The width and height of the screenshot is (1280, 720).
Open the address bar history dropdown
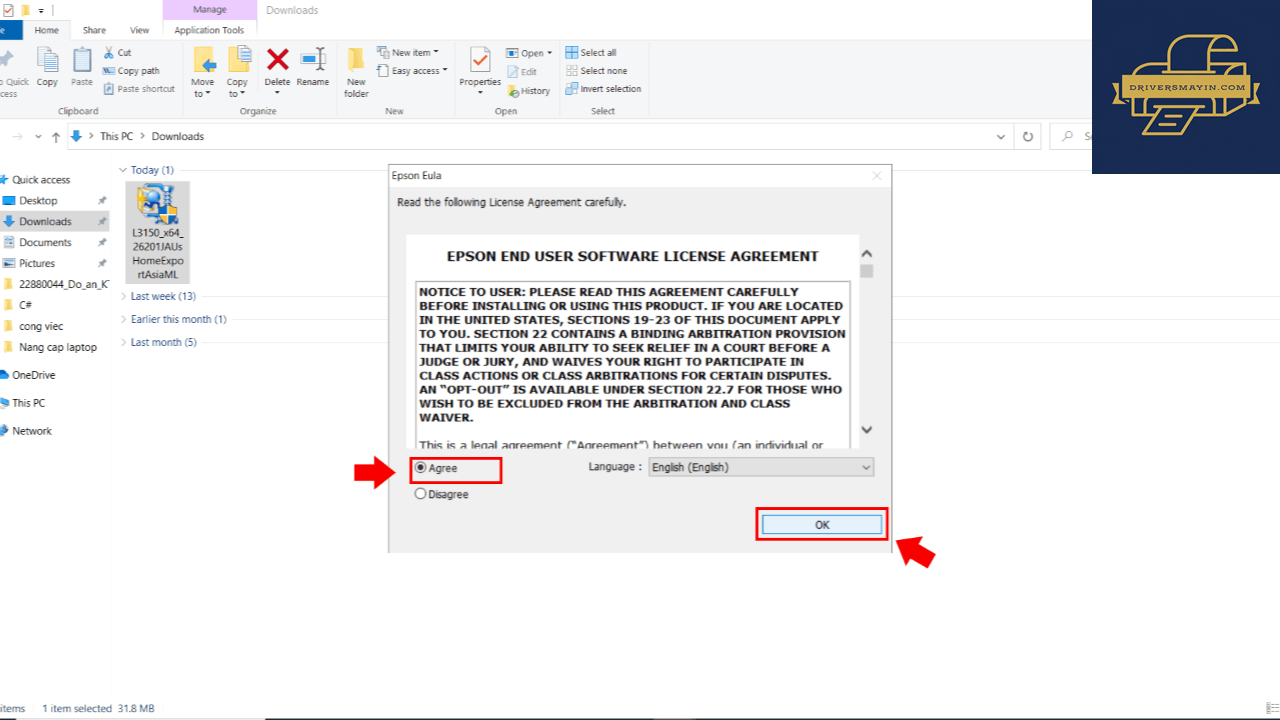[x=1001, y=136]
